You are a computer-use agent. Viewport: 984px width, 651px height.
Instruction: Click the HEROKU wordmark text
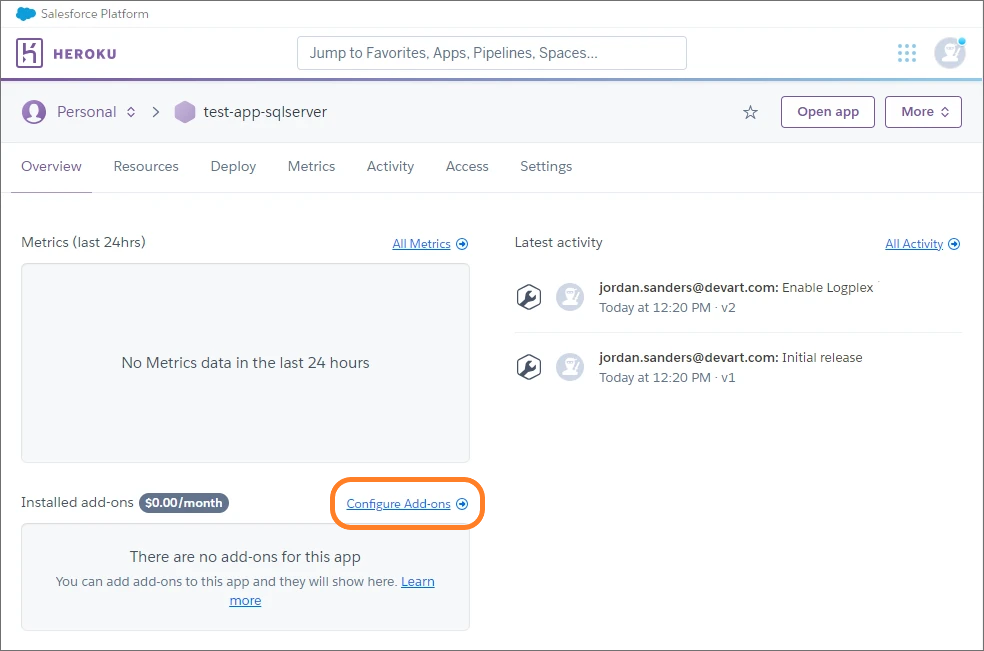pos(85,54)
